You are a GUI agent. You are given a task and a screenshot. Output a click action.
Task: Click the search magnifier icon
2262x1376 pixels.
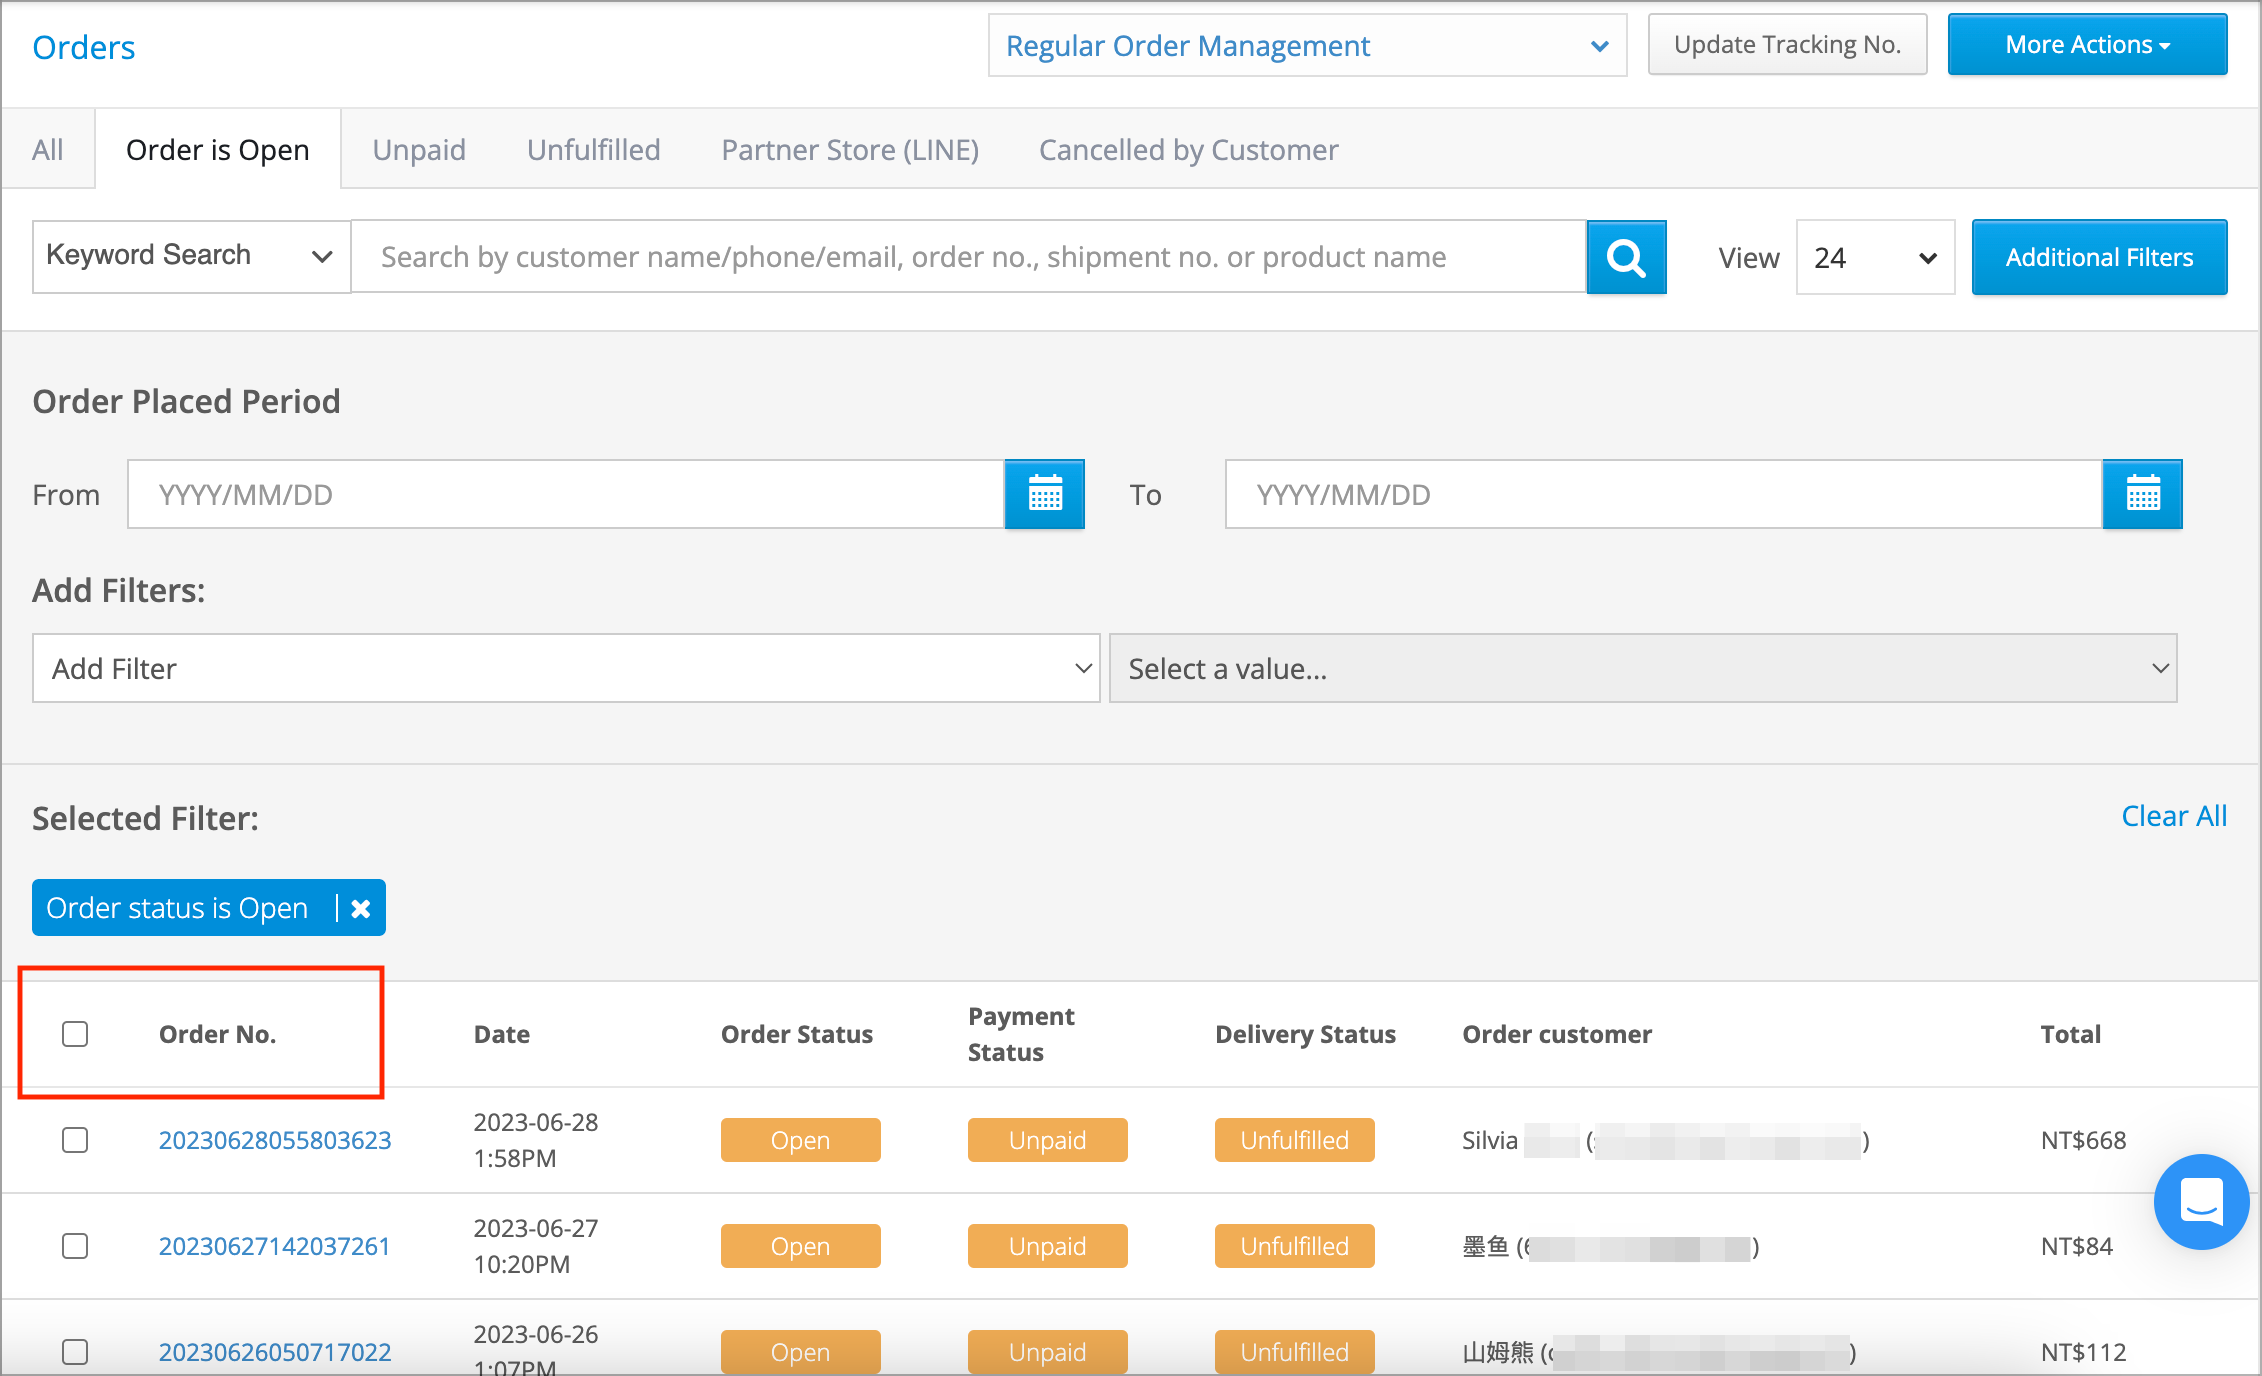[x=1625, y=257]
